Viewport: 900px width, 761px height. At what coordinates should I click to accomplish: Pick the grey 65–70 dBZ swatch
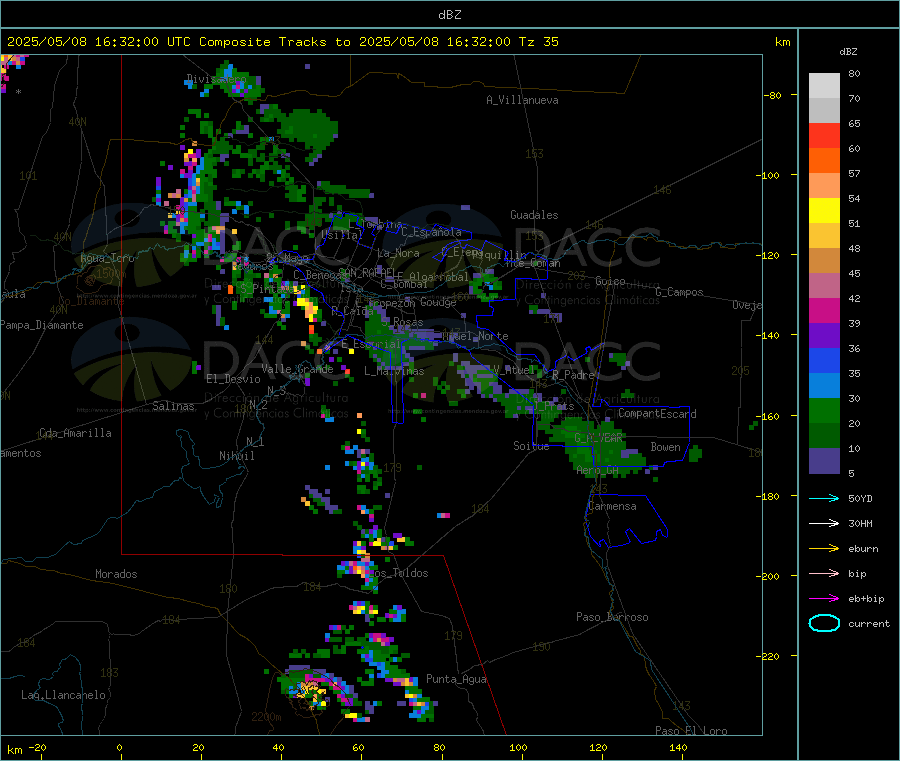[824, 111]
